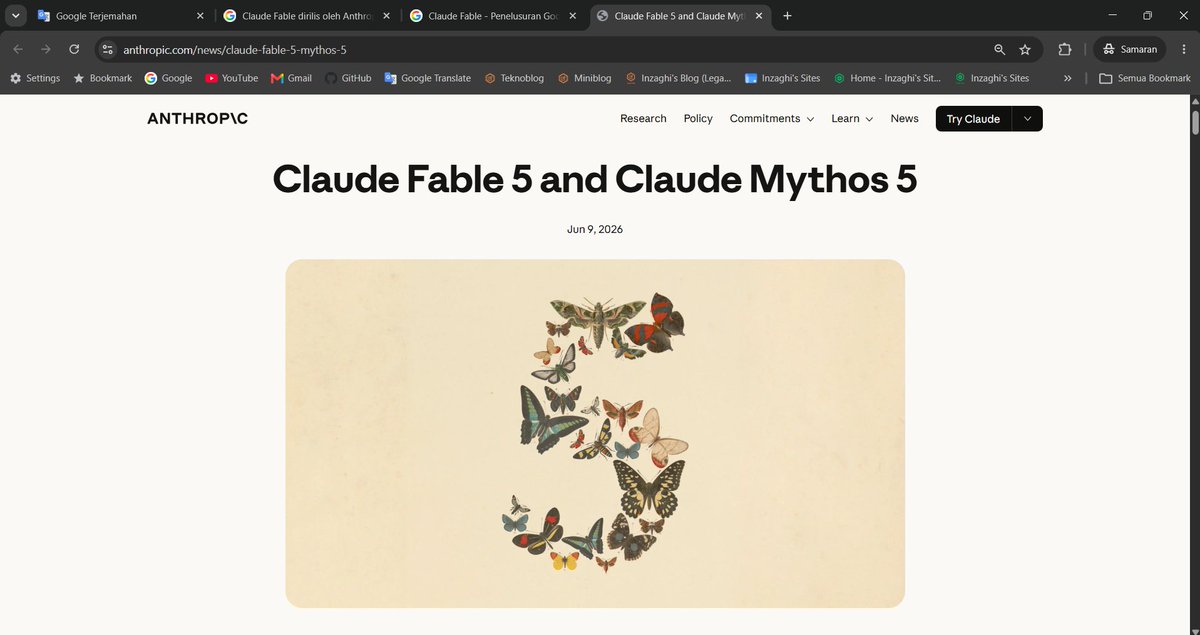Image resolution: width=1200 pixels, height=635 pixels.
Task: Open the Teknoblog bookmark
Action: click(515, 78)
